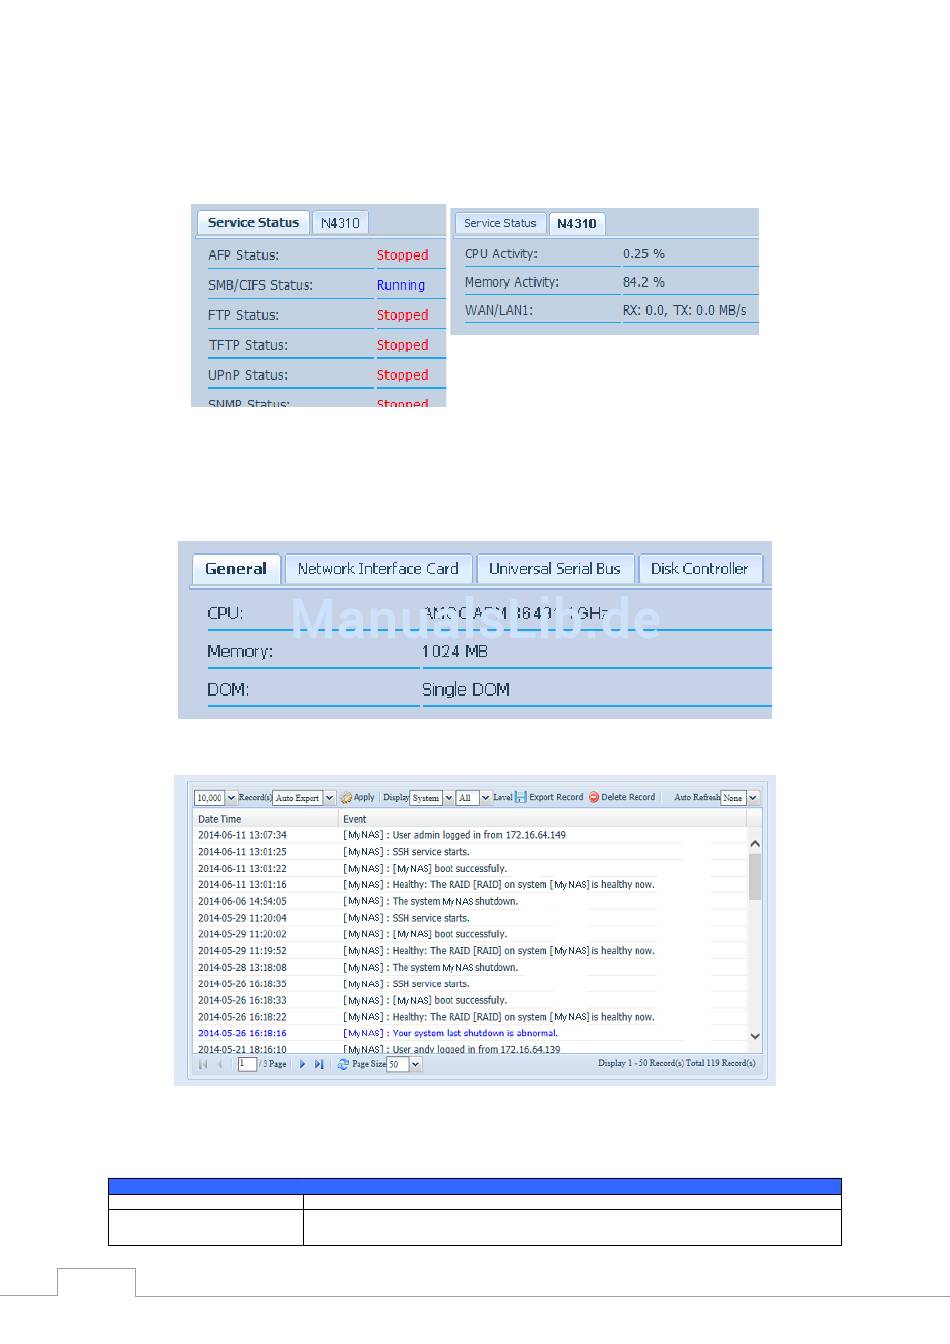Go to previous page of log records
The width and height of the screenshot is (950, 1344).
(x=220, y=1064)
